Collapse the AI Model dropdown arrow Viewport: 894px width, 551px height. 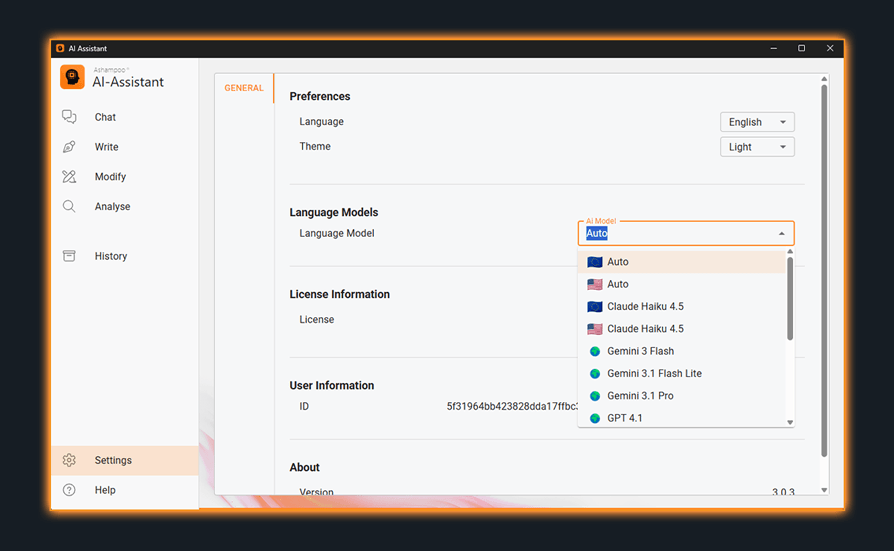pyautogui.click(x=782, y=233)
